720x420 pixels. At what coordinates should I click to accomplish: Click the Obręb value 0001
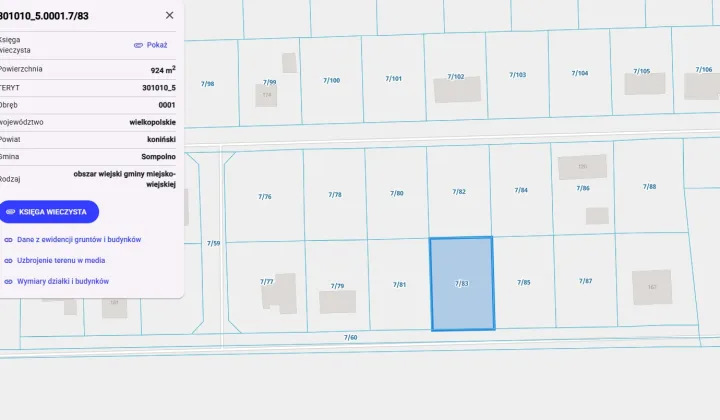coord(167,105)
